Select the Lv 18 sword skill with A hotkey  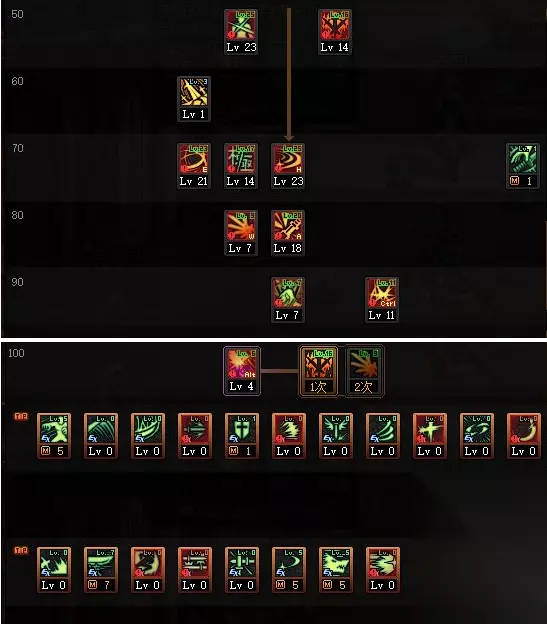tap(288, 233)
